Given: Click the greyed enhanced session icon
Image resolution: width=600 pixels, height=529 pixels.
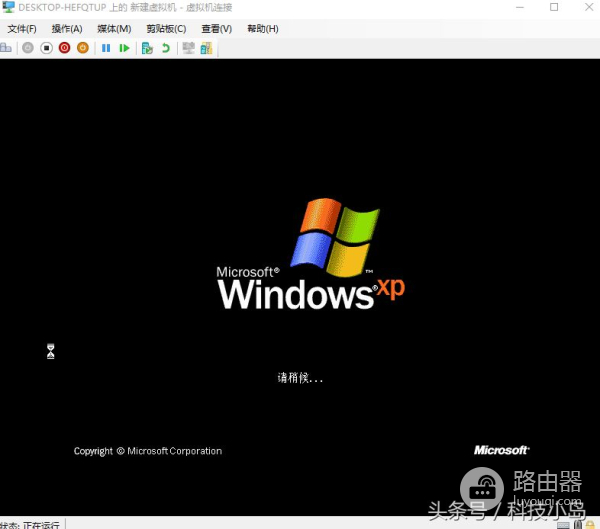Looking at the screenshot, I should click(x=188, y=48).
